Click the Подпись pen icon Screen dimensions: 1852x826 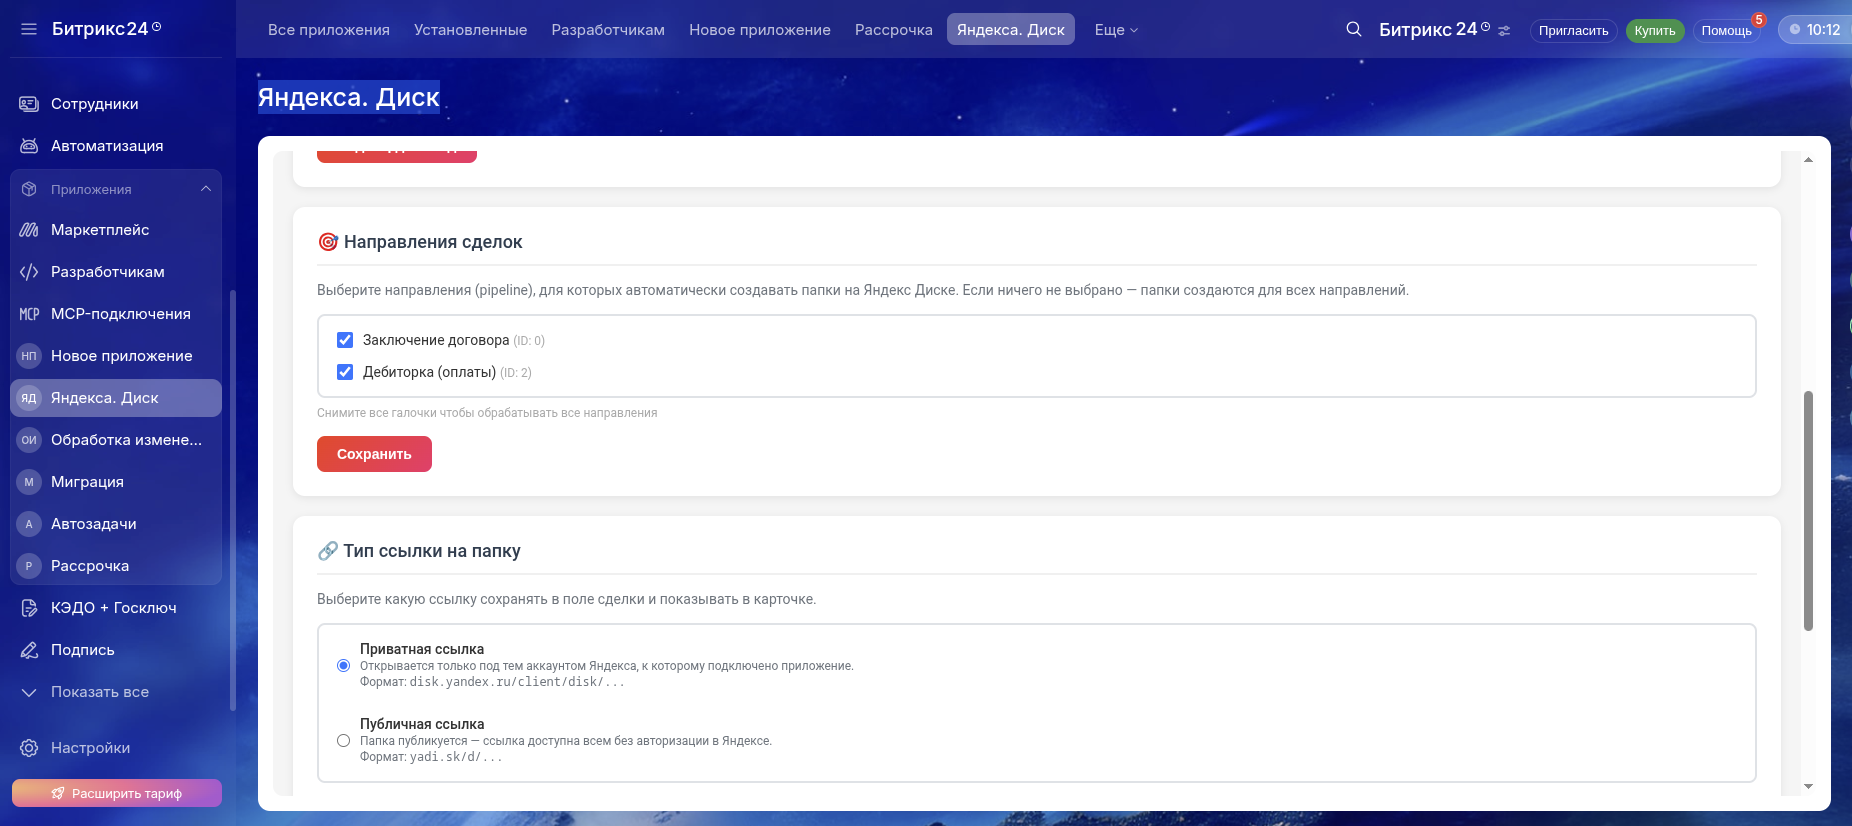pyautogui.click(x=29, y=650)
